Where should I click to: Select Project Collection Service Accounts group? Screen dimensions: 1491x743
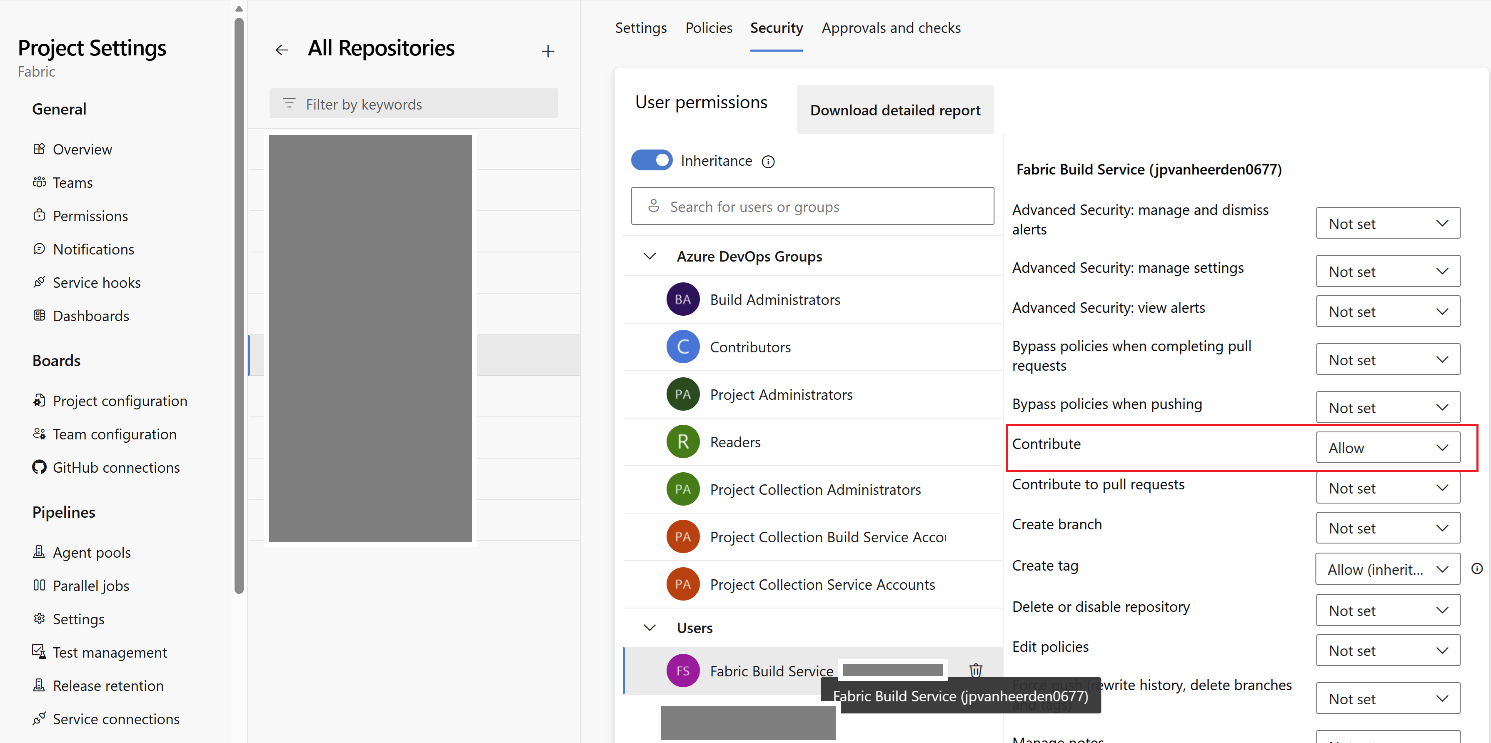[813, 584]
